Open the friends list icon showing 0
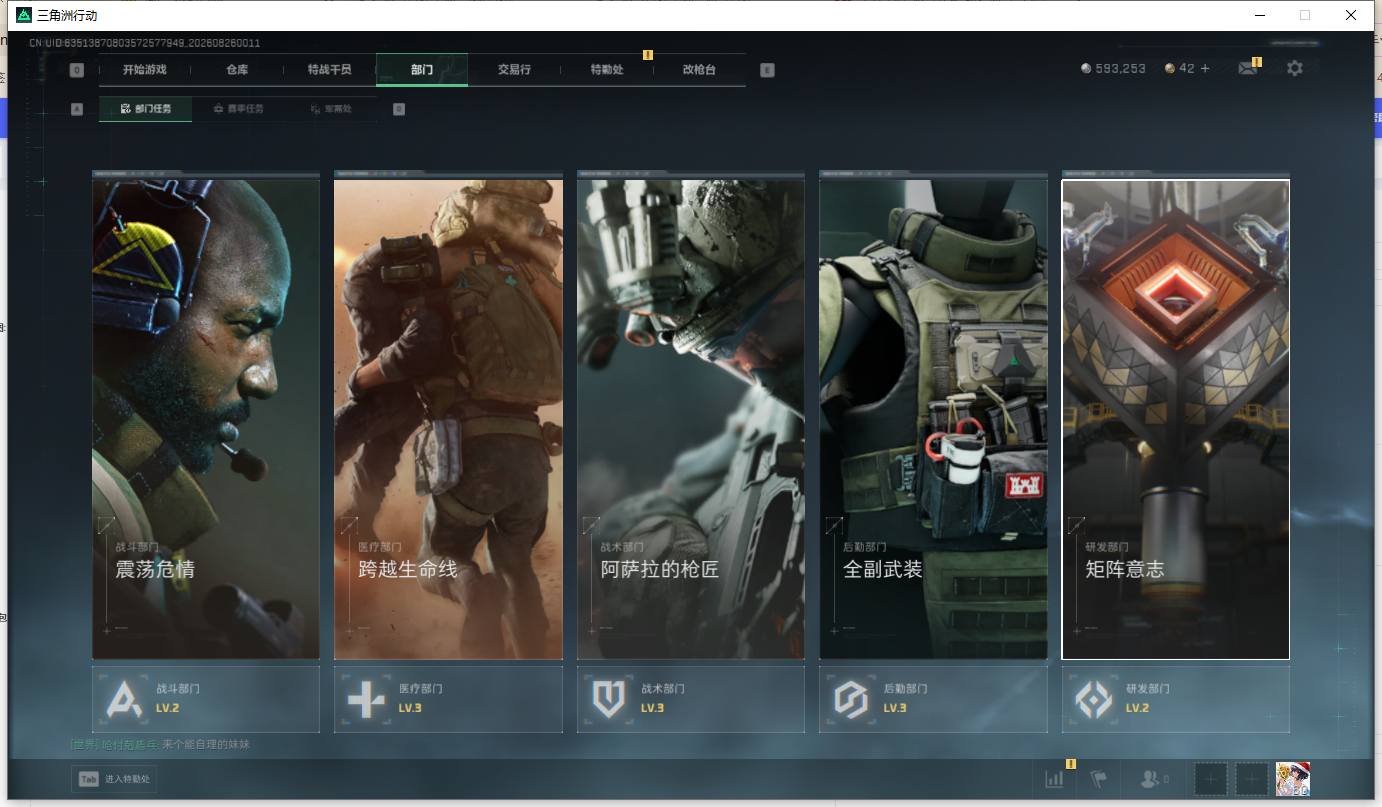The image size is (1382, 807). [1154, 779]
